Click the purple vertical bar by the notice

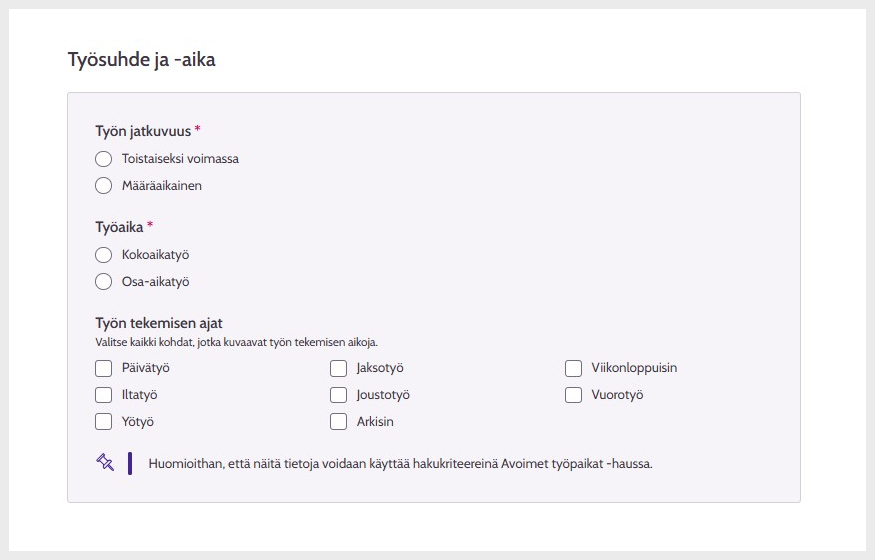pyautogui.click(x=130, y=463)
